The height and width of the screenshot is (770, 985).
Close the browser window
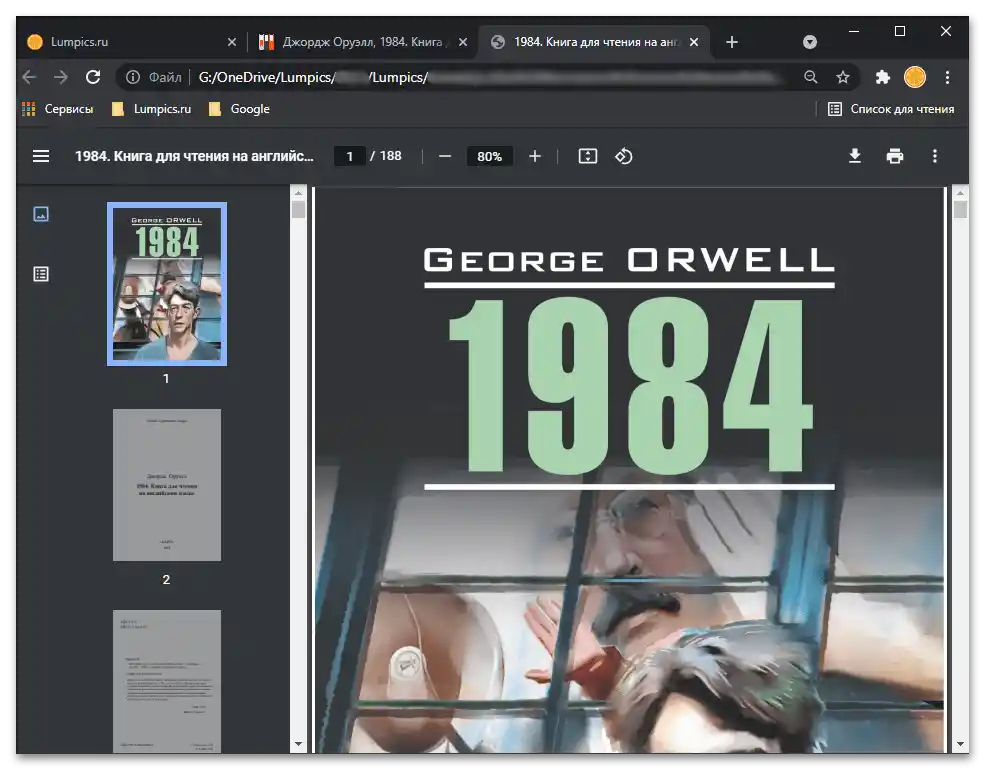point(945,31)
